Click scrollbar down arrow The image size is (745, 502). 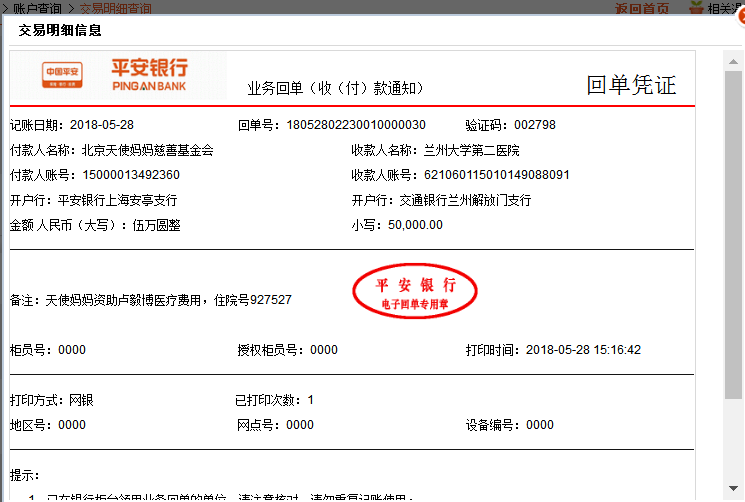(x=733, y=488)
